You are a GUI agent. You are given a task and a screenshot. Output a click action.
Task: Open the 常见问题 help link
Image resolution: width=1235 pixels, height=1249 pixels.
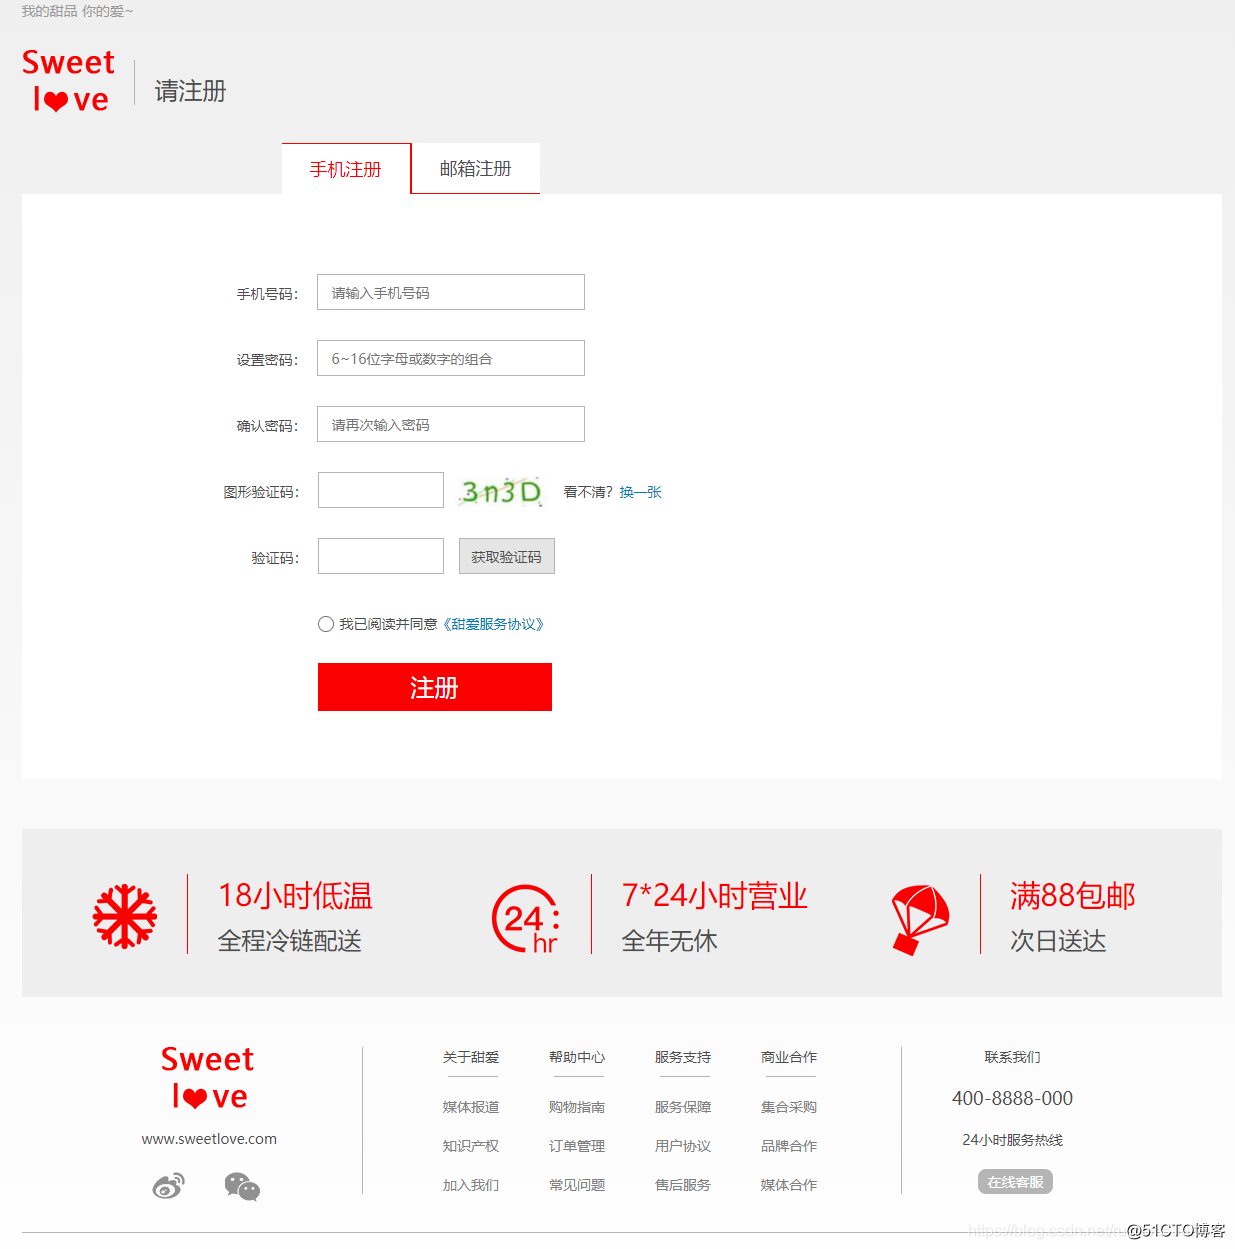[577, 1185]
